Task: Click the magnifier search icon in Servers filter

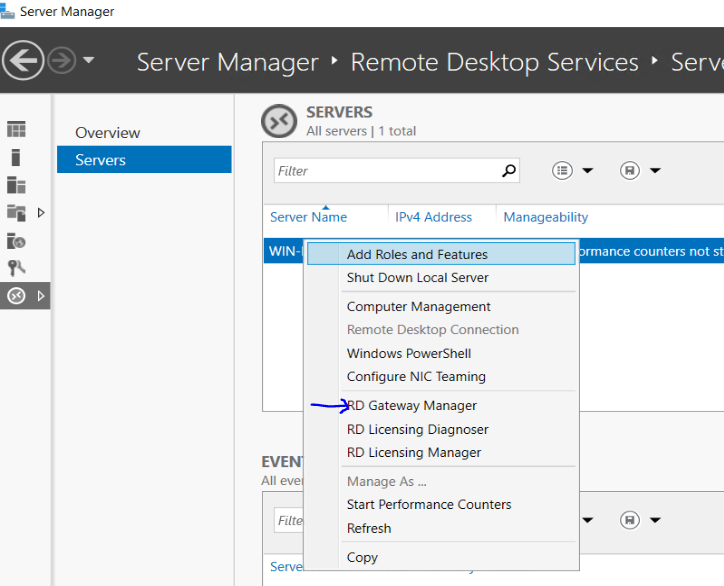Action: 509,171
